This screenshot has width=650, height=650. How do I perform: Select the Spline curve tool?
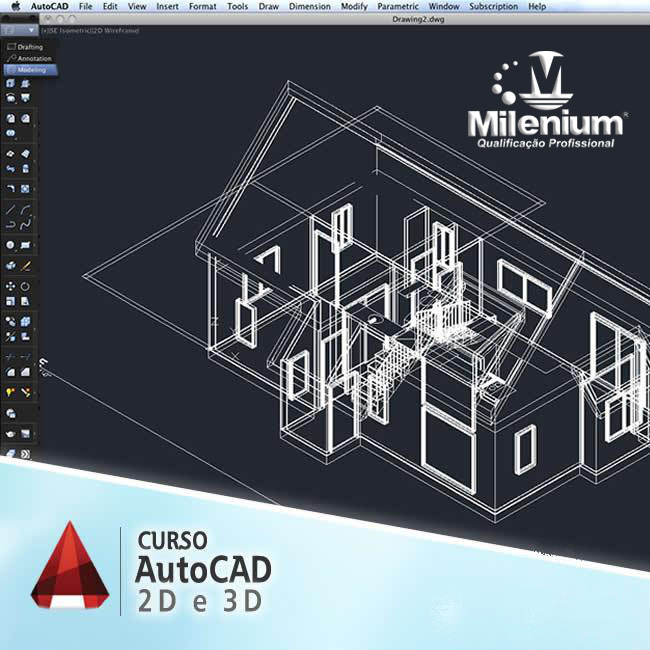(26, 225)
